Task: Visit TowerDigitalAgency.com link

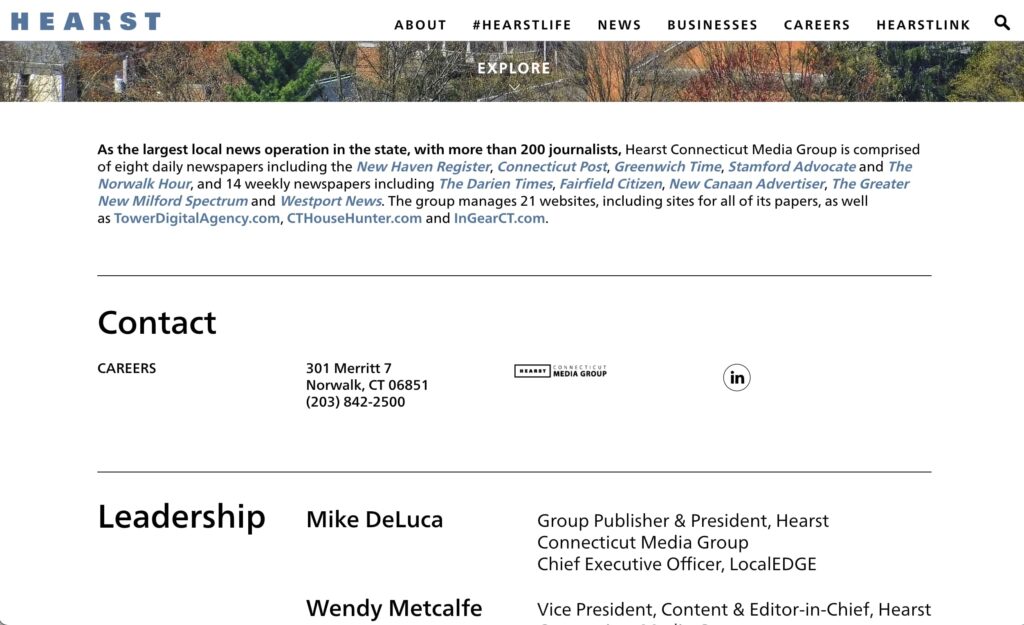Action: [197, 218]
